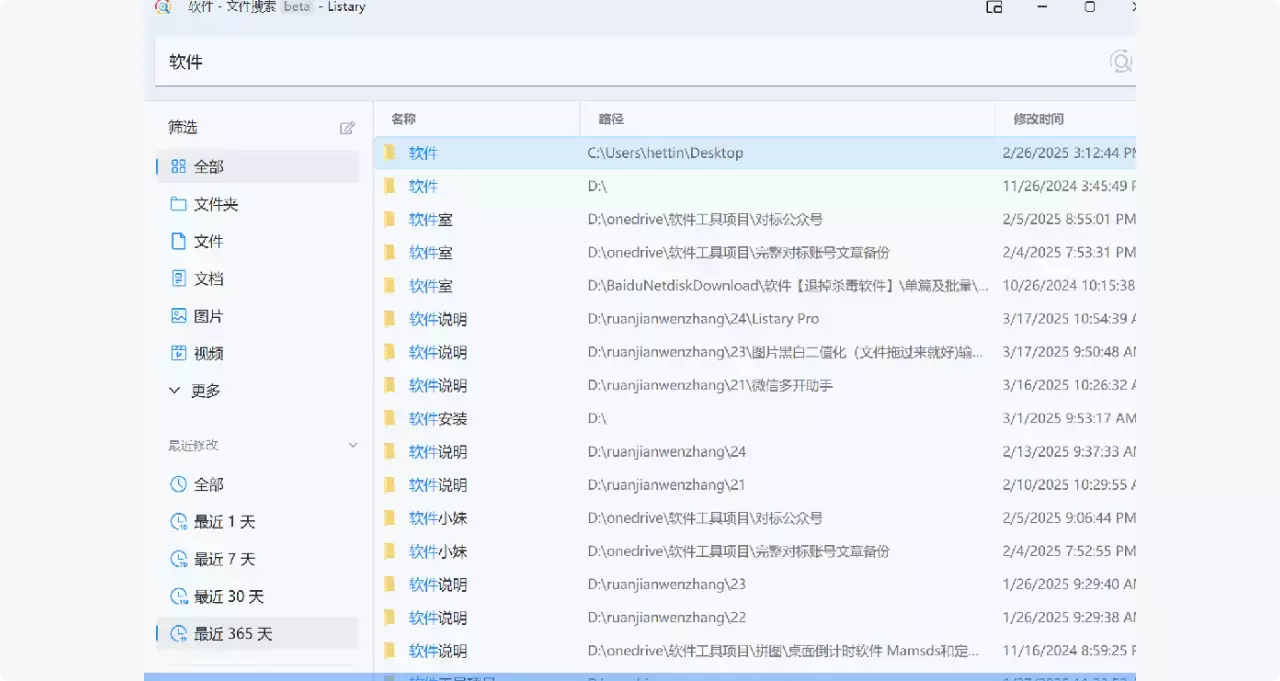Viewport: 1280px width, 681px height.
Task: Sort by the 修改时间 column header
Action: click(x=1038, y=118)
